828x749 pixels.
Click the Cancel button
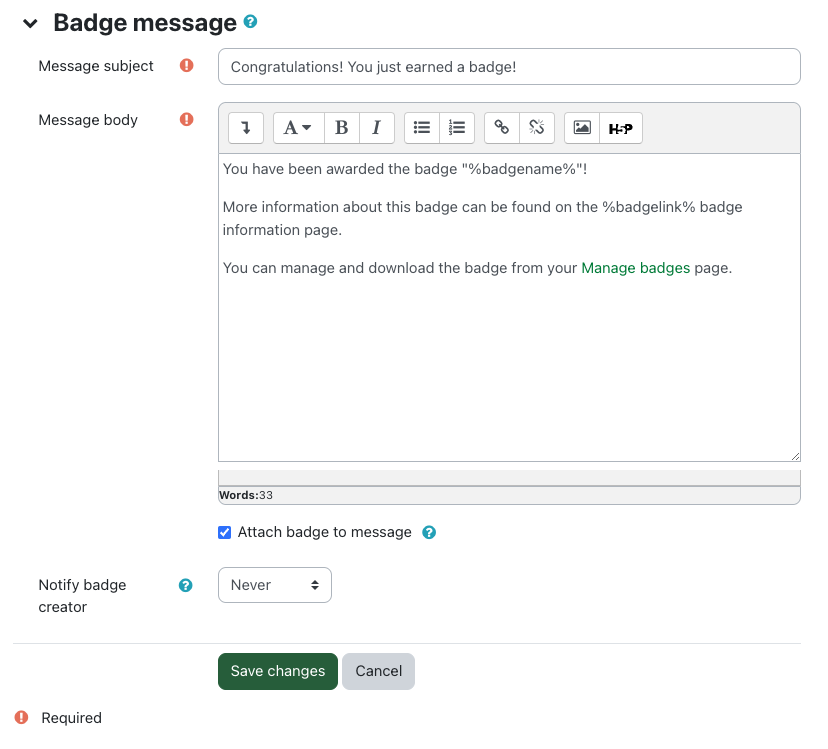[378, 671]
